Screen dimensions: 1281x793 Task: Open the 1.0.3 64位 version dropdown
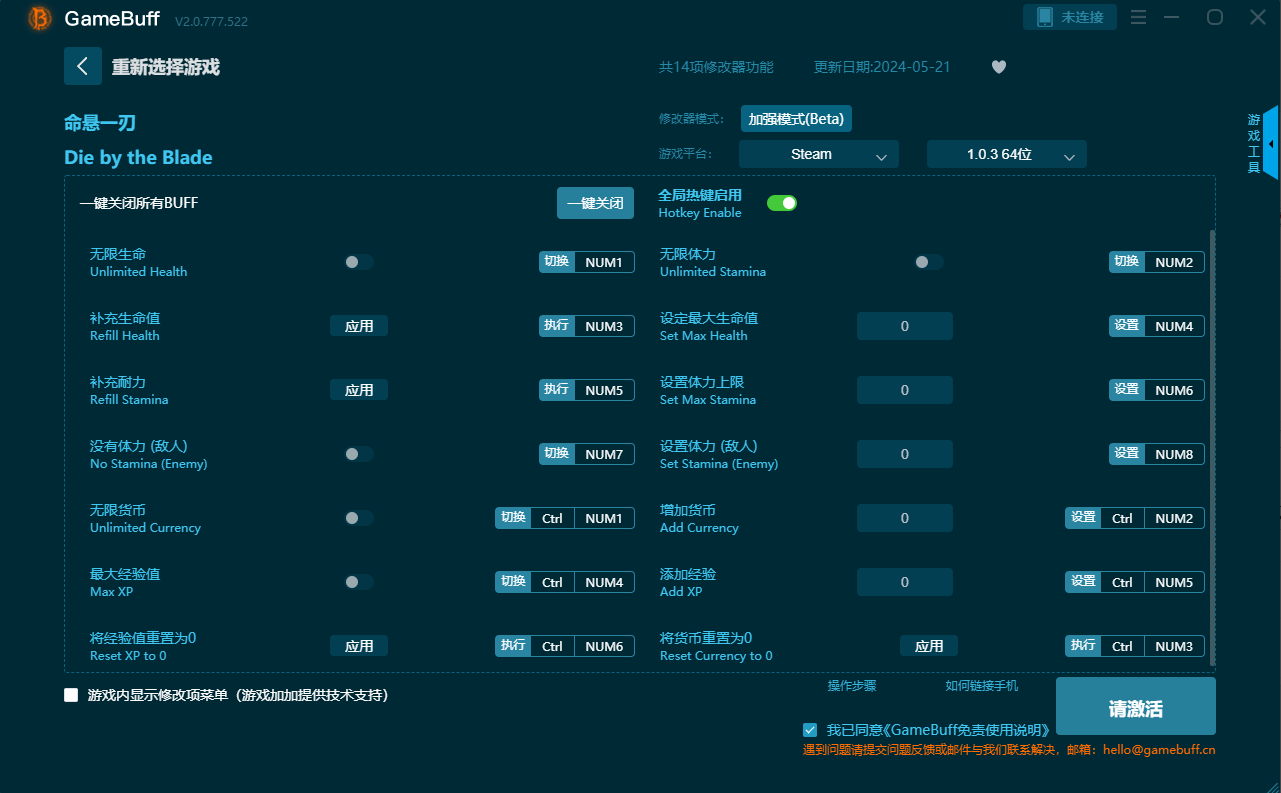(x=1007, y=154)
